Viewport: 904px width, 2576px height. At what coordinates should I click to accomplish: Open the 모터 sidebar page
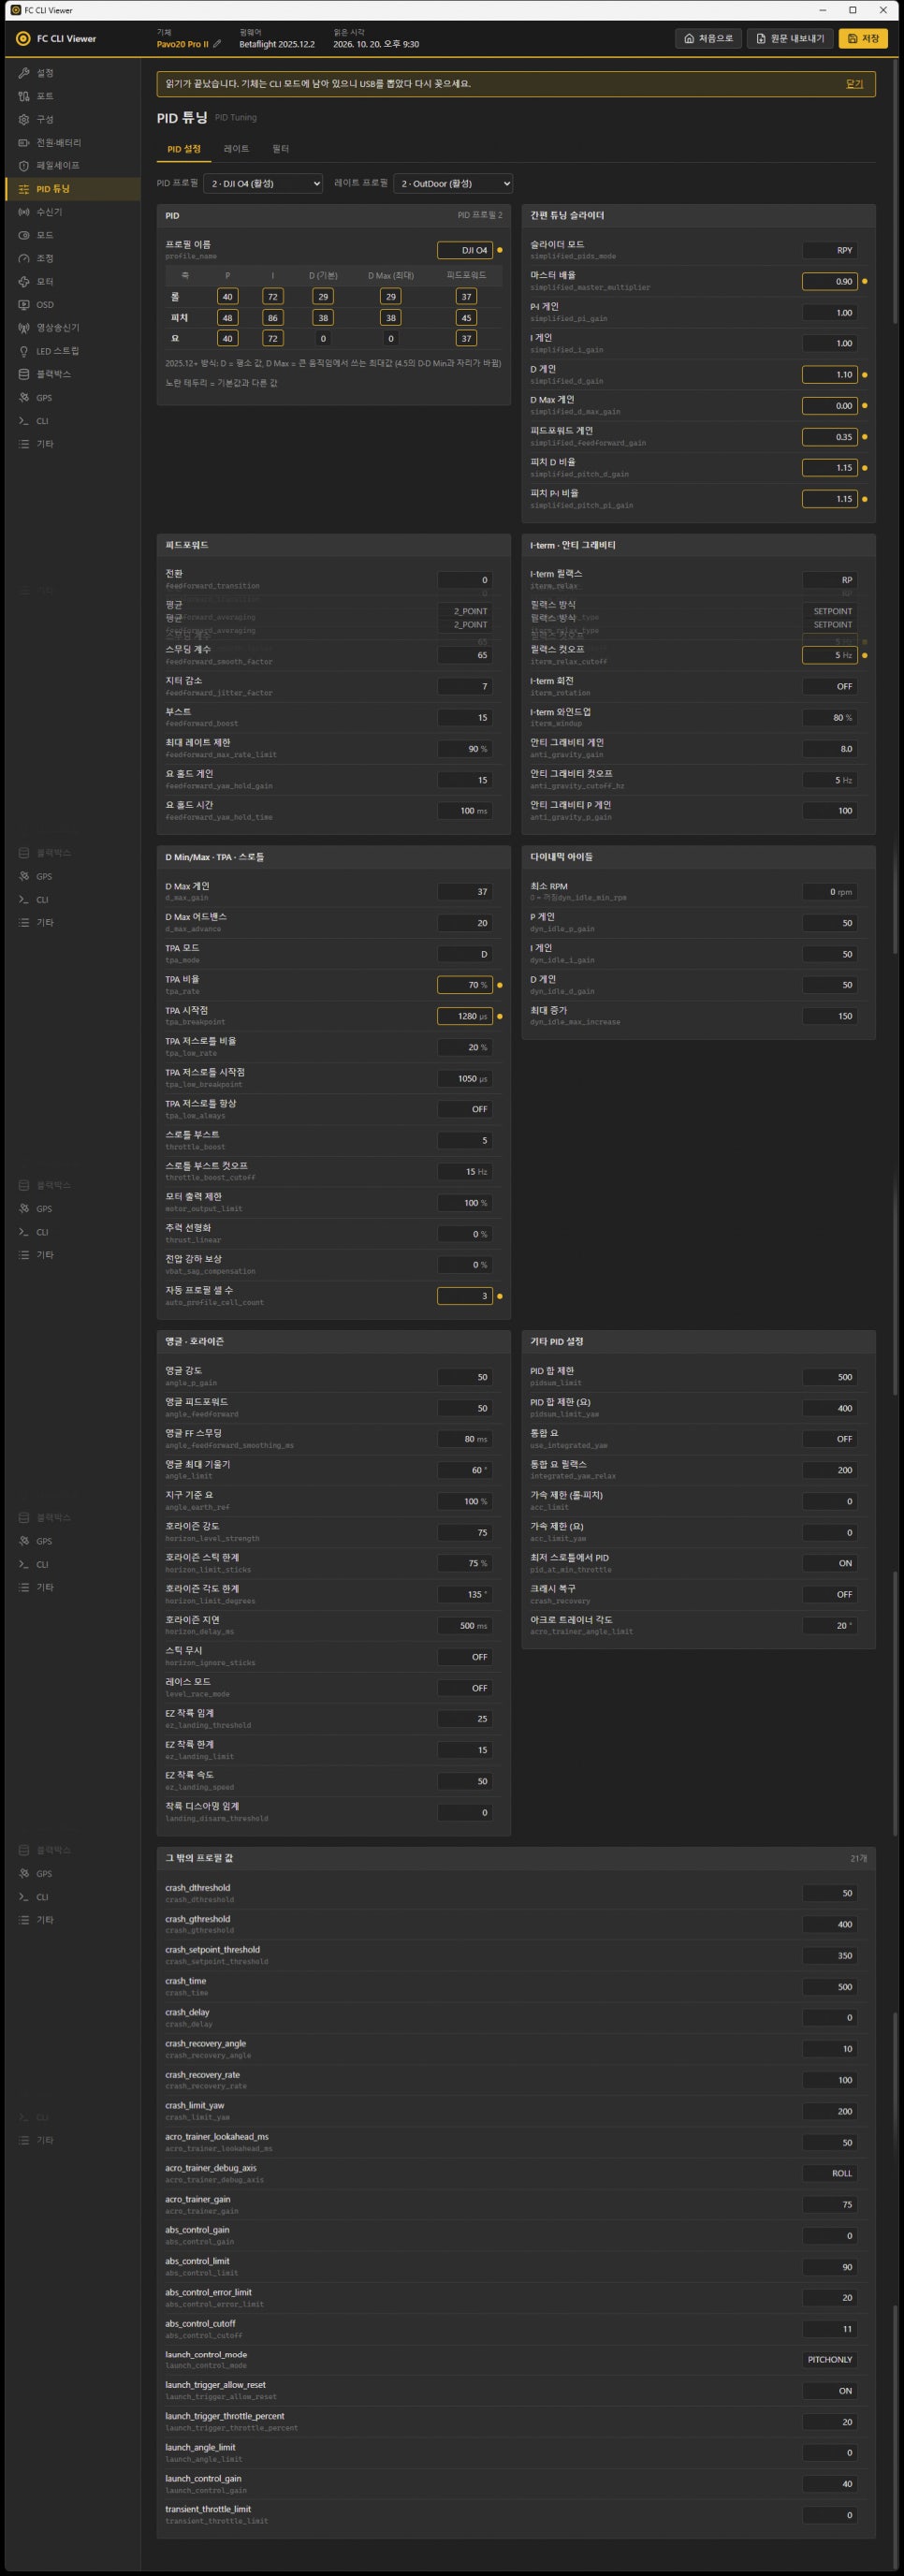pos(72,281)
